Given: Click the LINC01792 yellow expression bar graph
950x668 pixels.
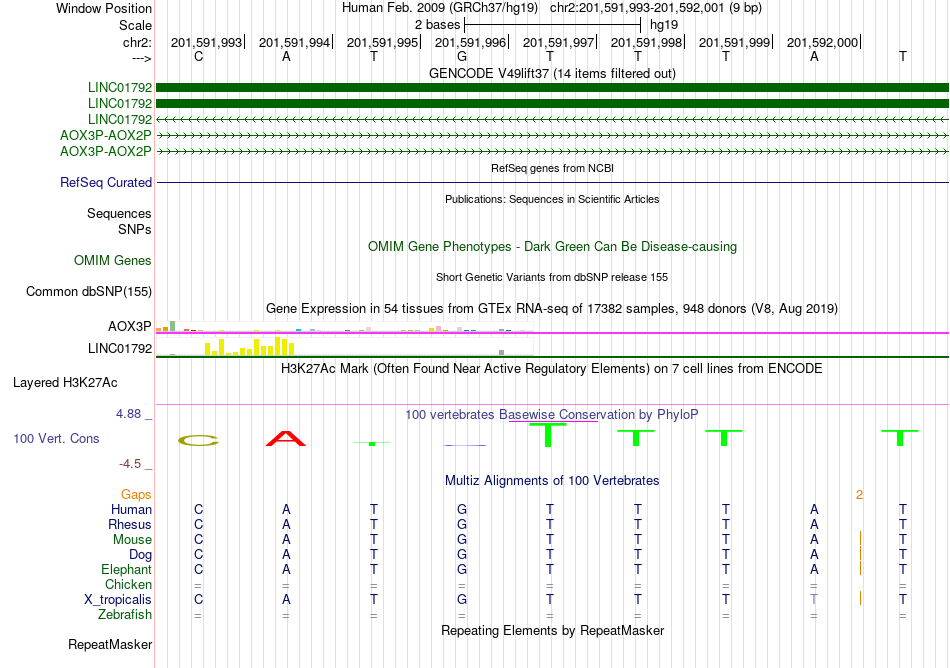Looking at the screenshot, I should point(344,346).
